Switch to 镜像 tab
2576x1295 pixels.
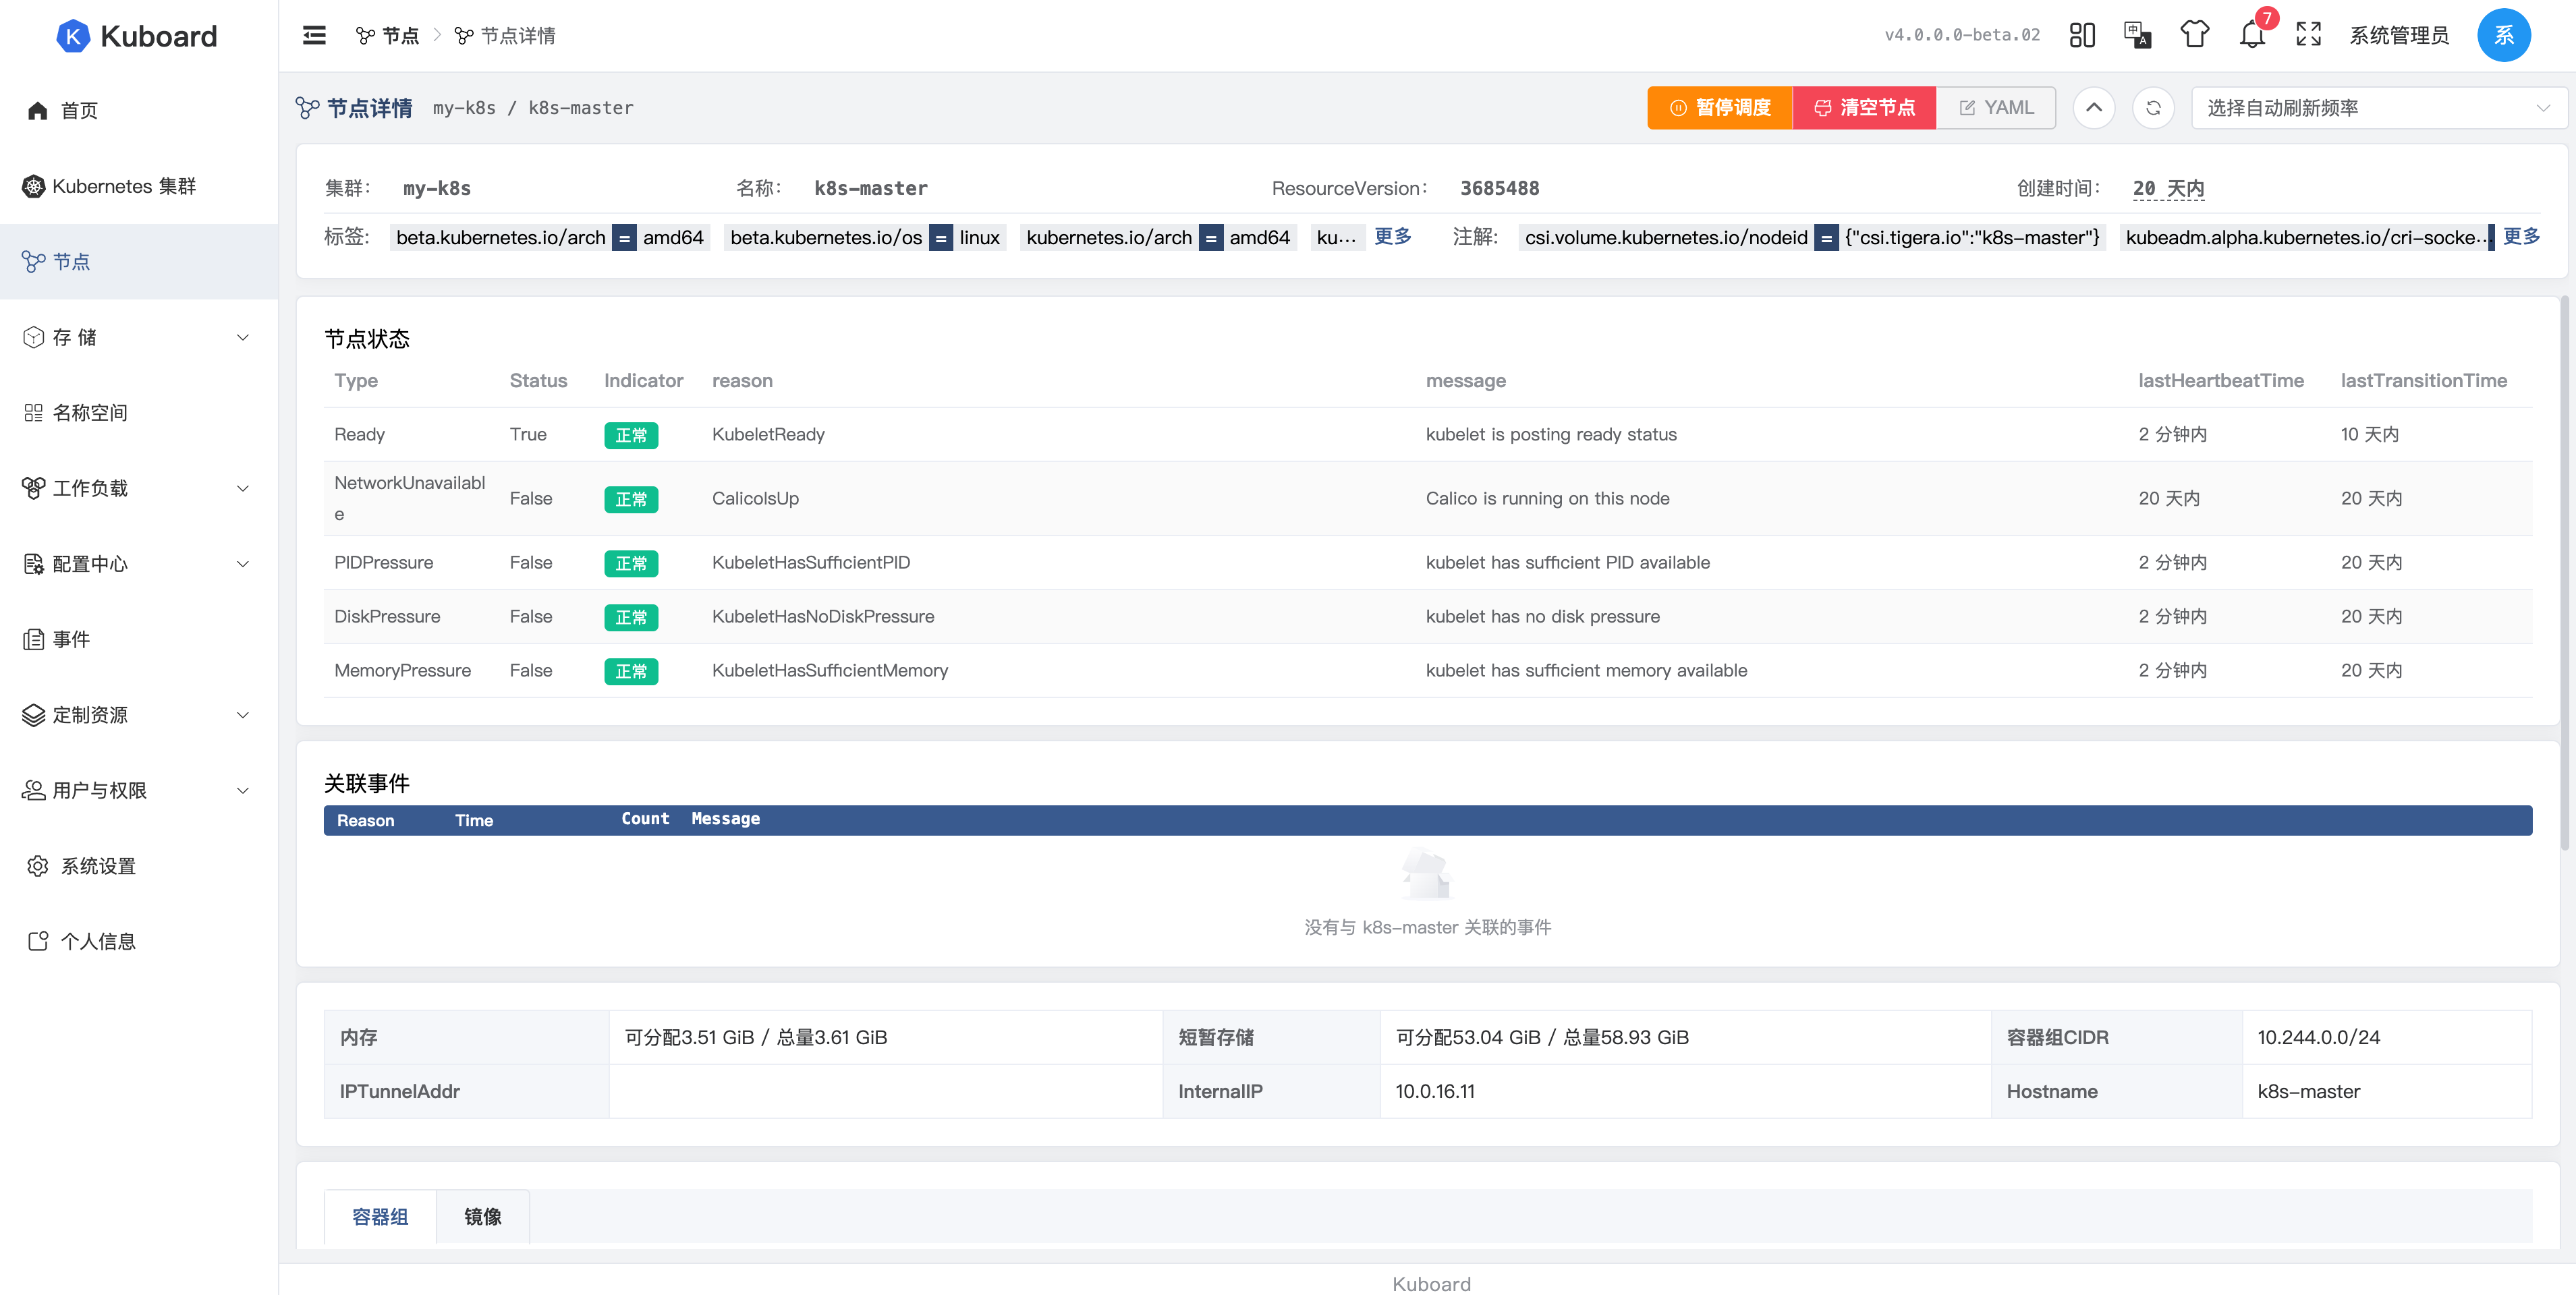(482, 1216)
